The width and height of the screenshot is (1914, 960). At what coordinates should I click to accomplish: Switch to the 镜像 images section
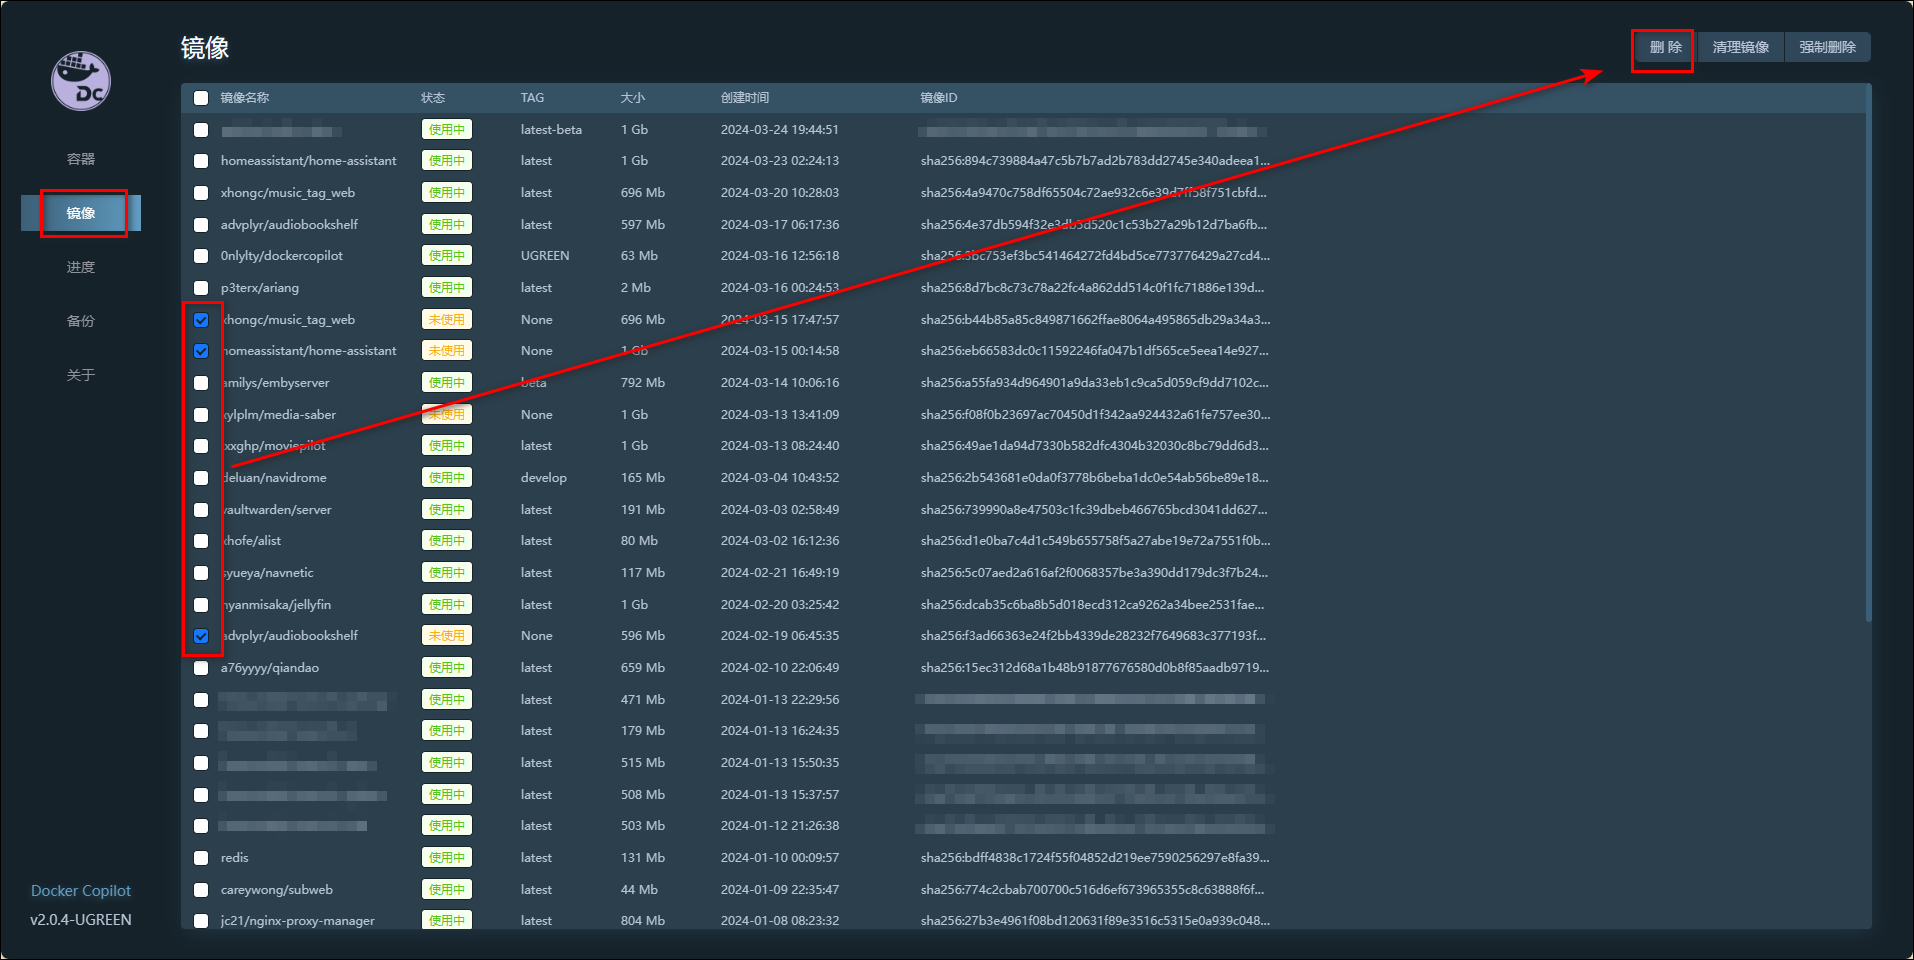(x=81, y=213)
